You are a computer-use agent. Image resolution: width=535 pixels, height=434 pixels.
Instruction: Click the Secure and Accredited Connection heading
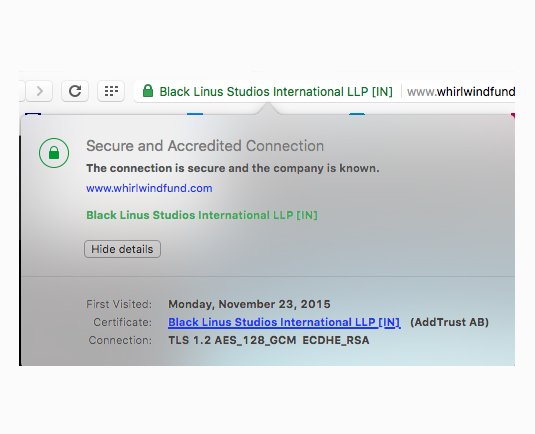pyautogui.click(x=205, y=146)
